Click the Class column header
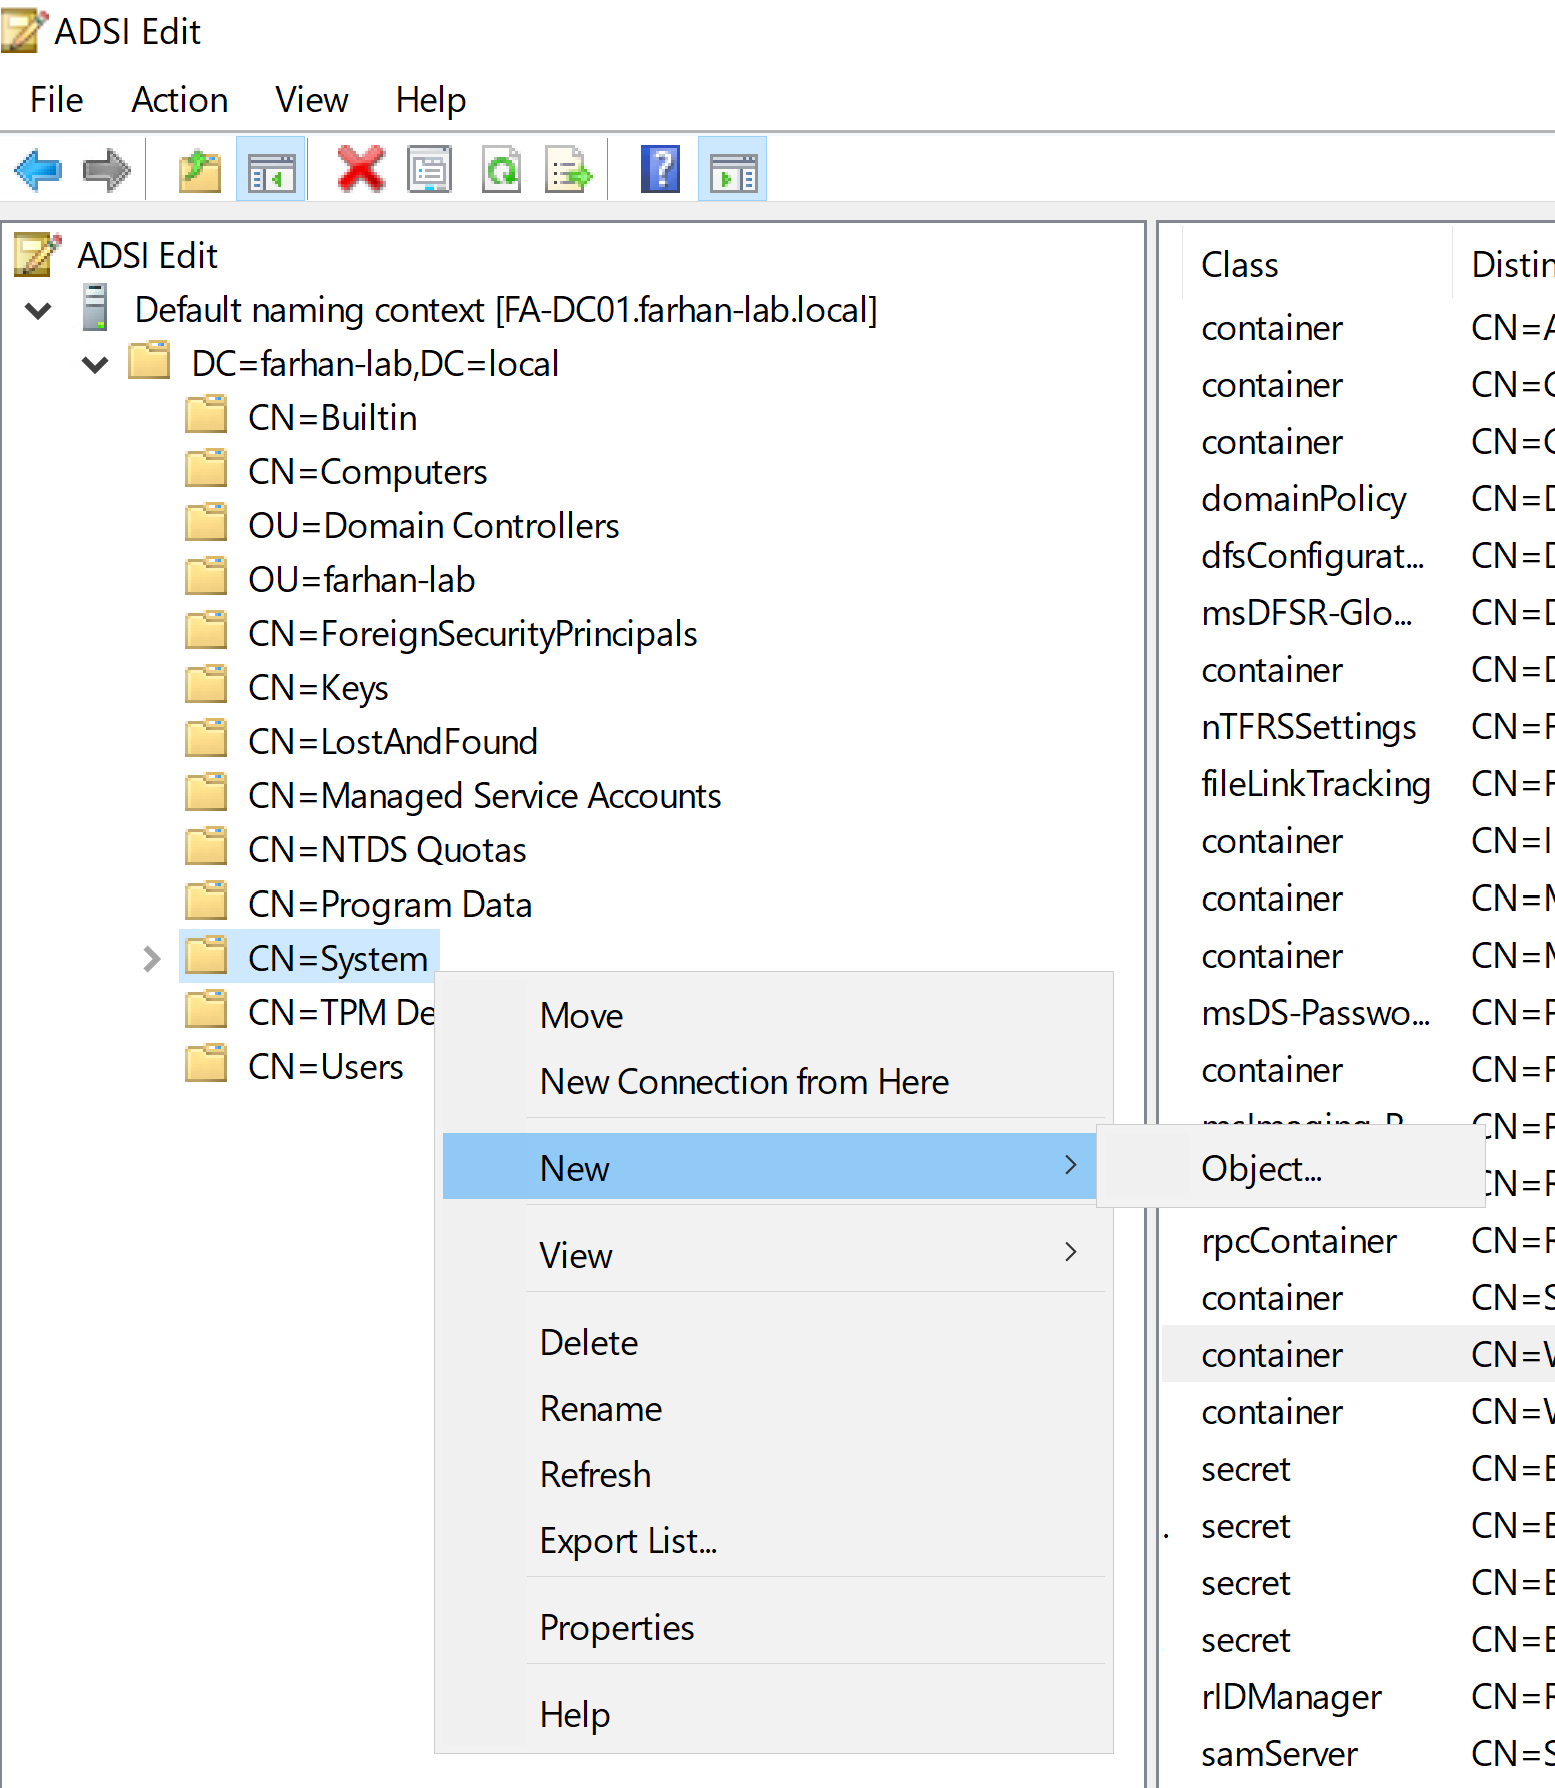 coord(1240,265)
